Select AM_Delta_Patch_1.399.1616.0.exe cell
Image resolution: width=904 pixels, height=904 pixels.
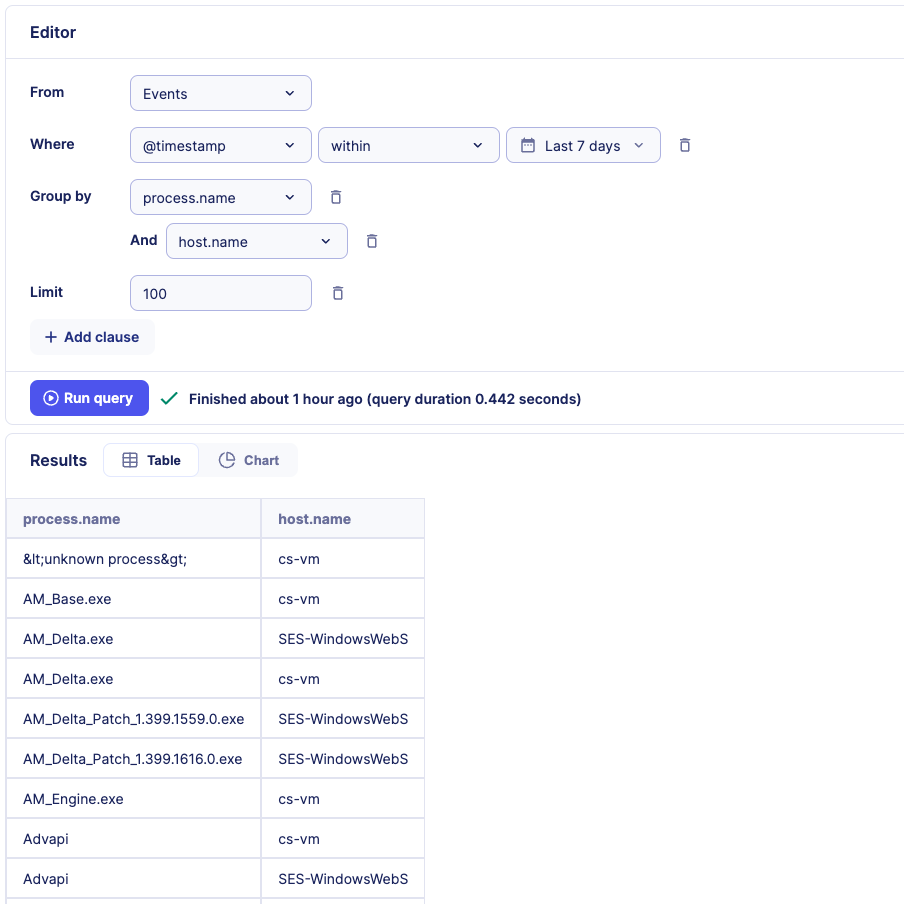(x=134, y=759)
